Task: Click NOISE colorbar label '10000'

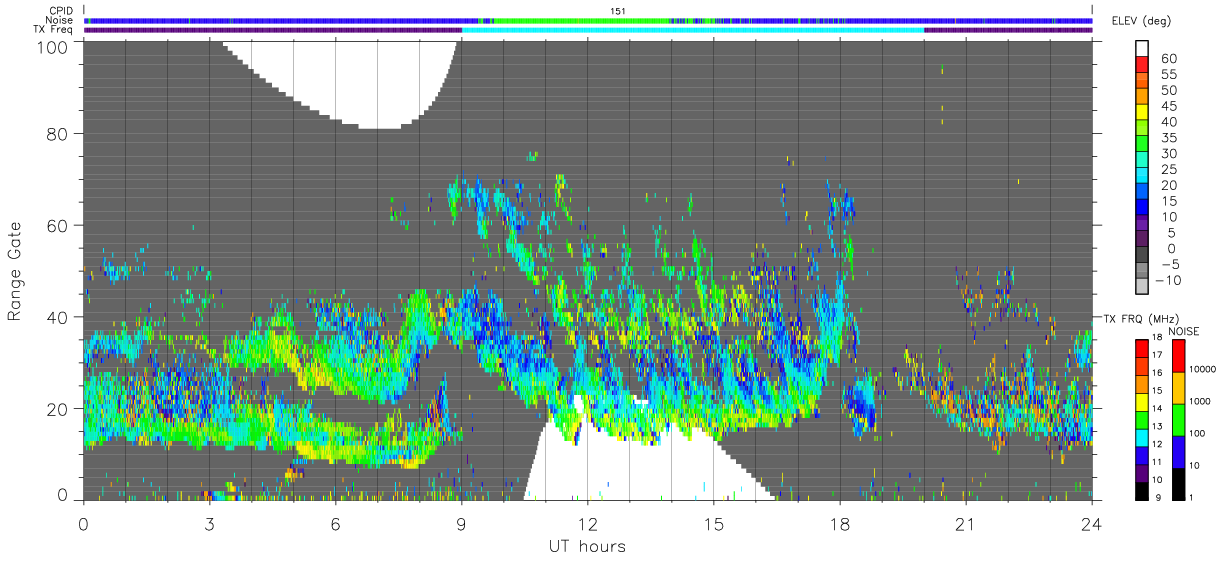Action: 1202,369
